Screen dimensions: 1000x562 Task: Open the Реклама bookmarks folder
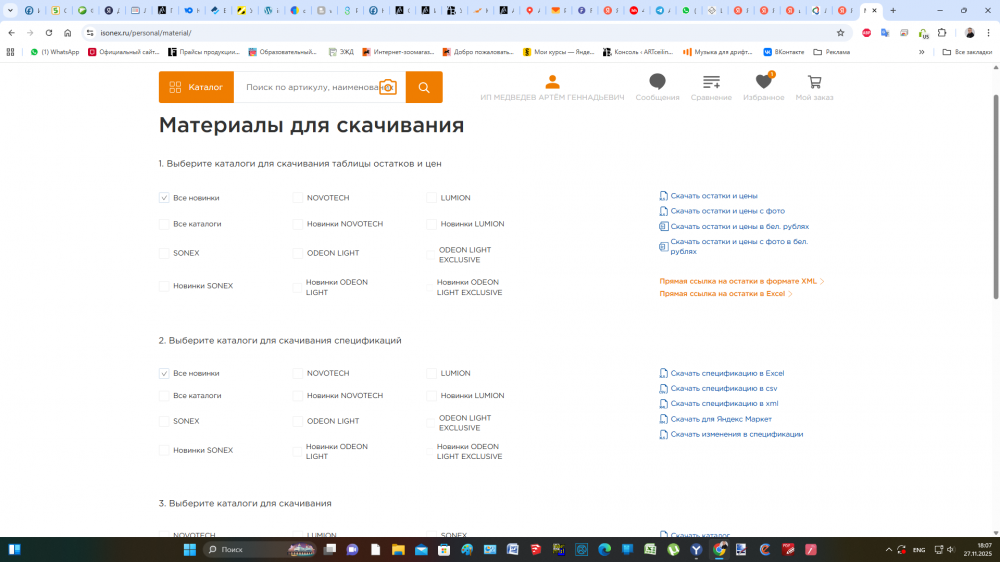coord(832,52)
